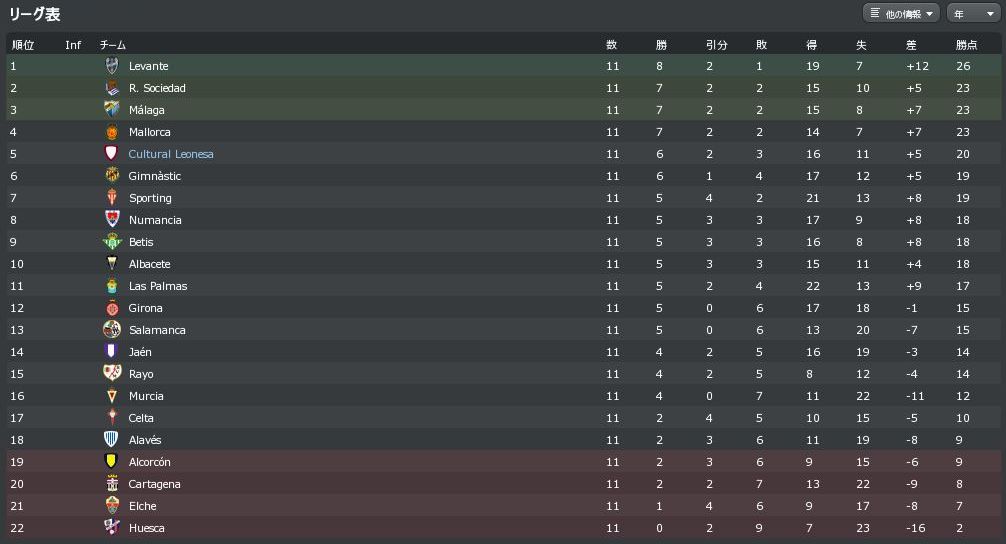Click the Rayo club crest icon
This screenshot has height=544, width=1006.
pos(112,374)
